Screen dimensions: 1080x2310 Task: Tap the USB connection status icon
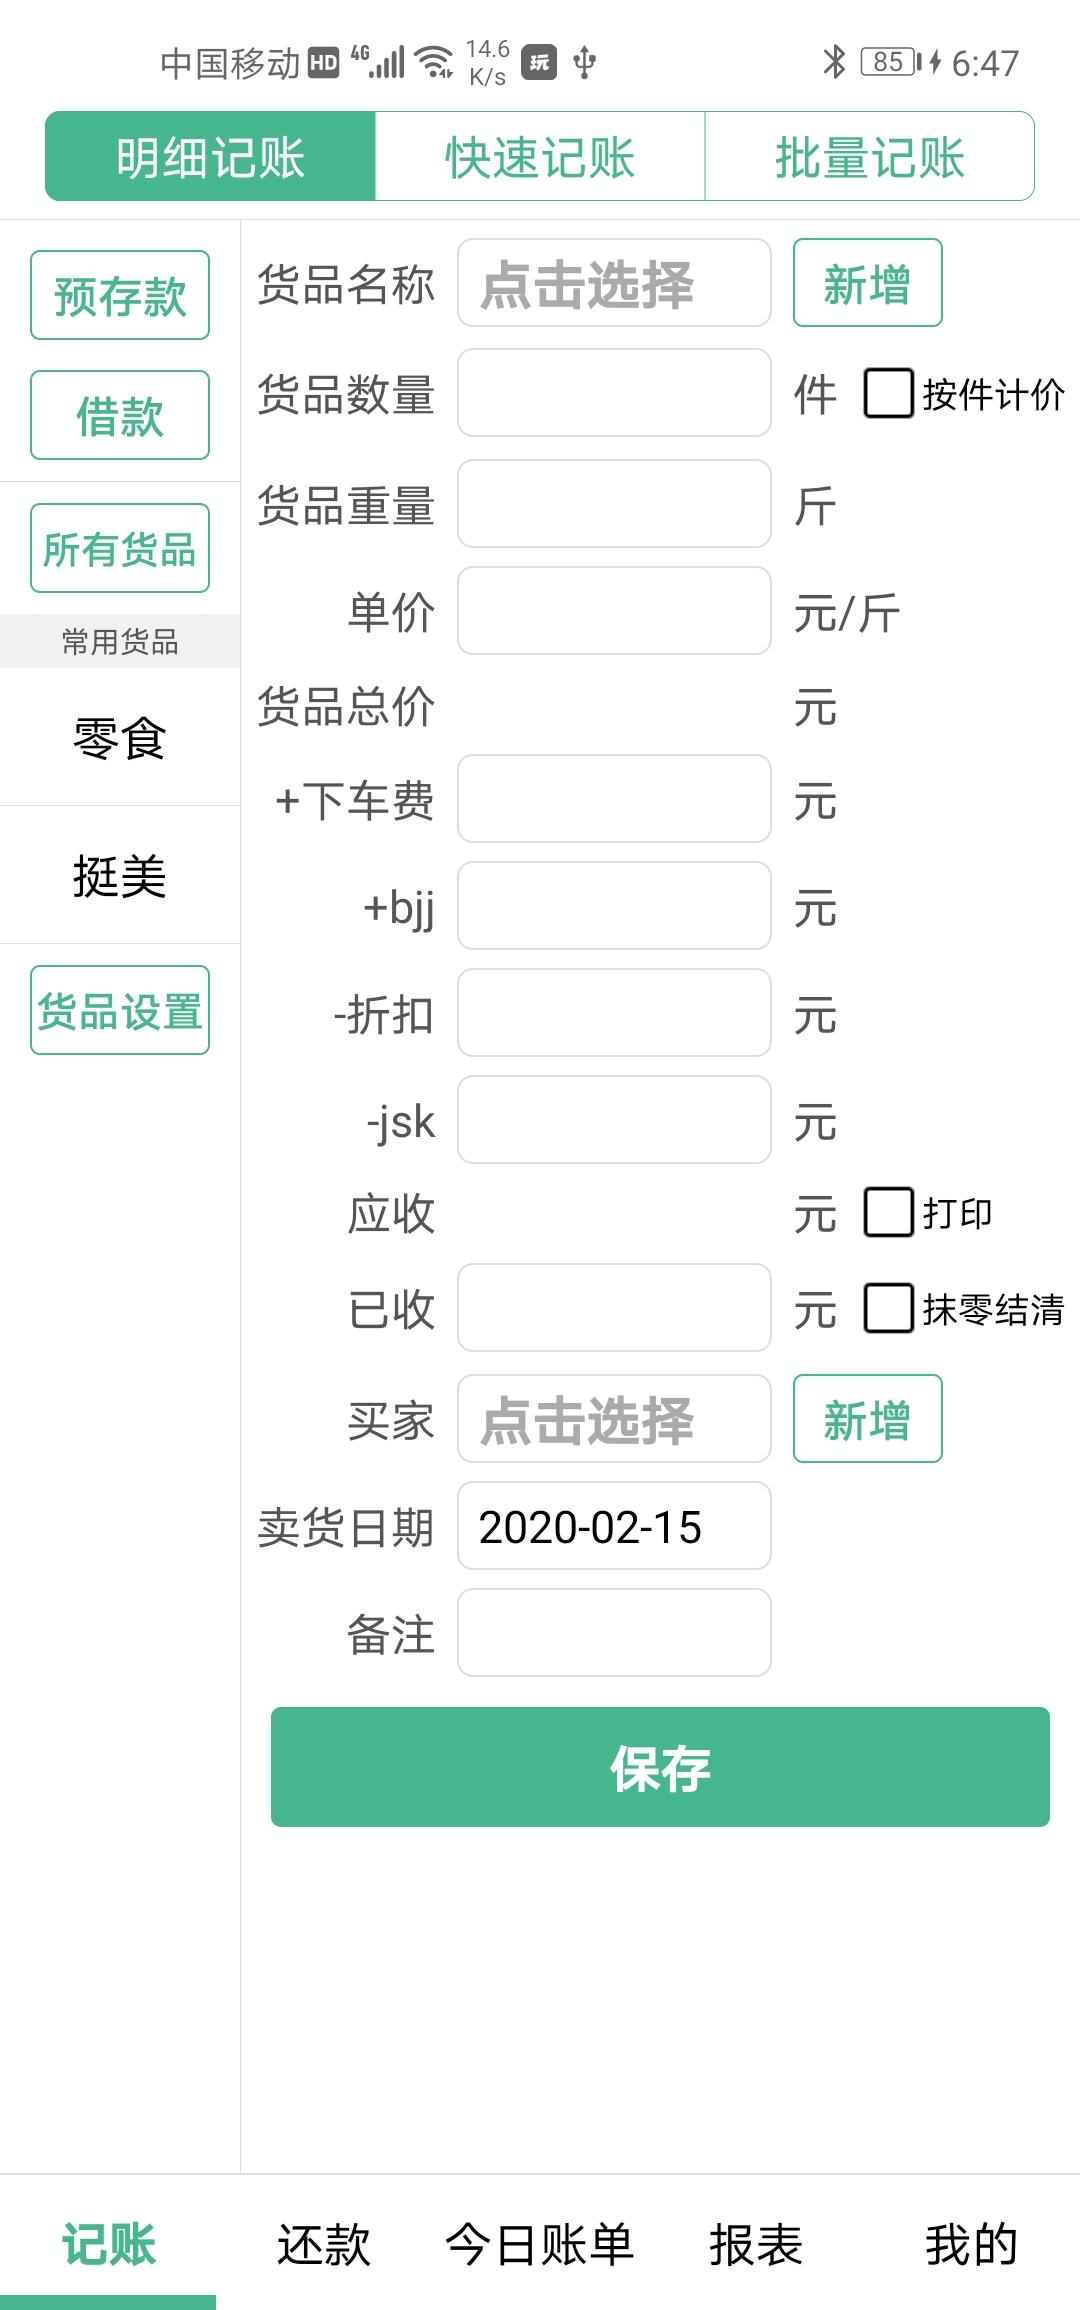pyautogui.click(x=585, y=63)
